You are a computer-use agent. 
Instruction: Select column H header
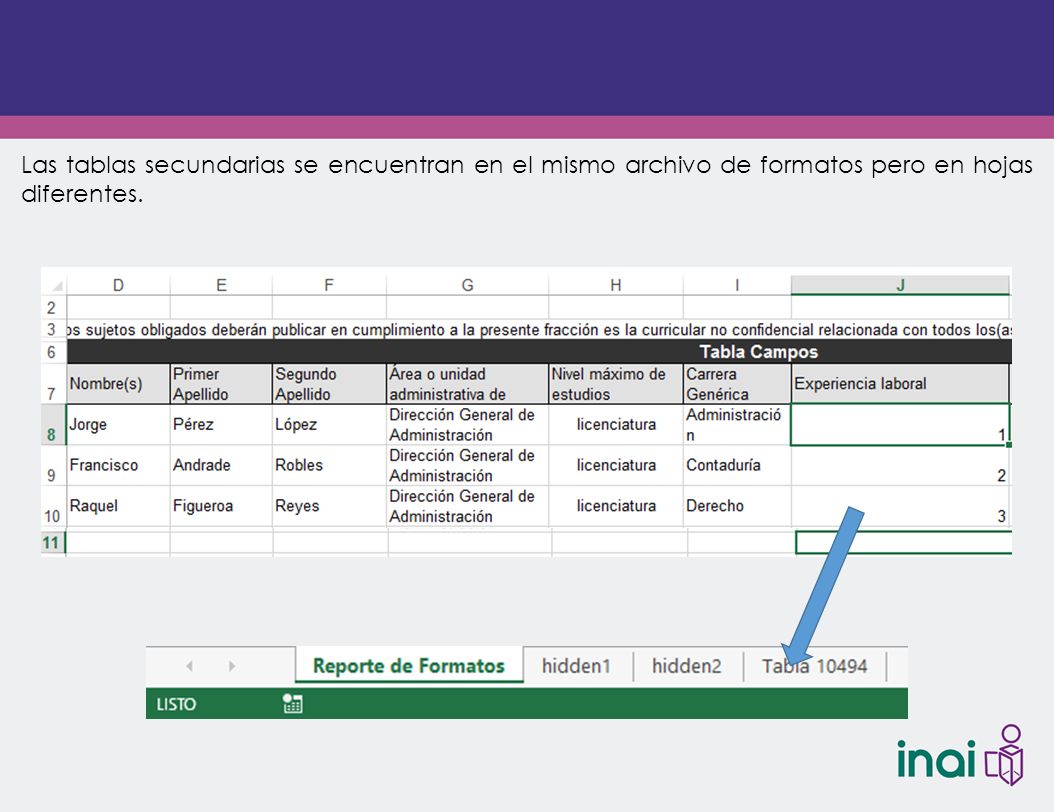tap(616, 285)
